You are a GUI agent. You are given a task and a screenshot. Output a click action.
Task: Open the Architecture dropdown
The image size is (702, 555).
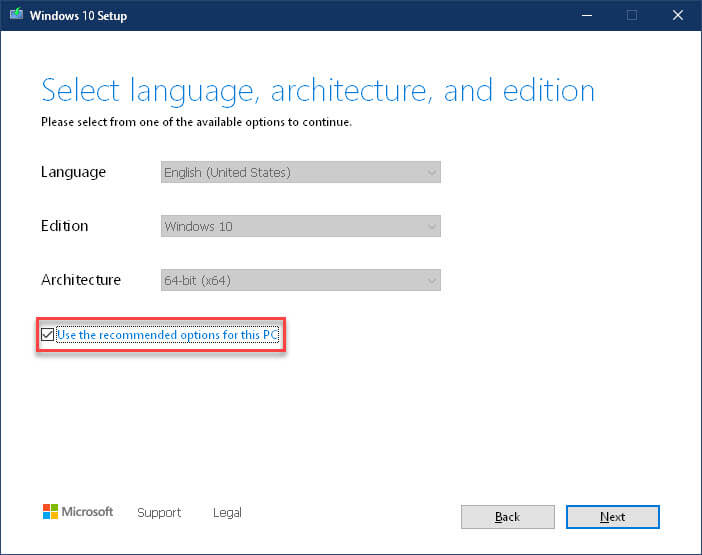coord(300,280)
